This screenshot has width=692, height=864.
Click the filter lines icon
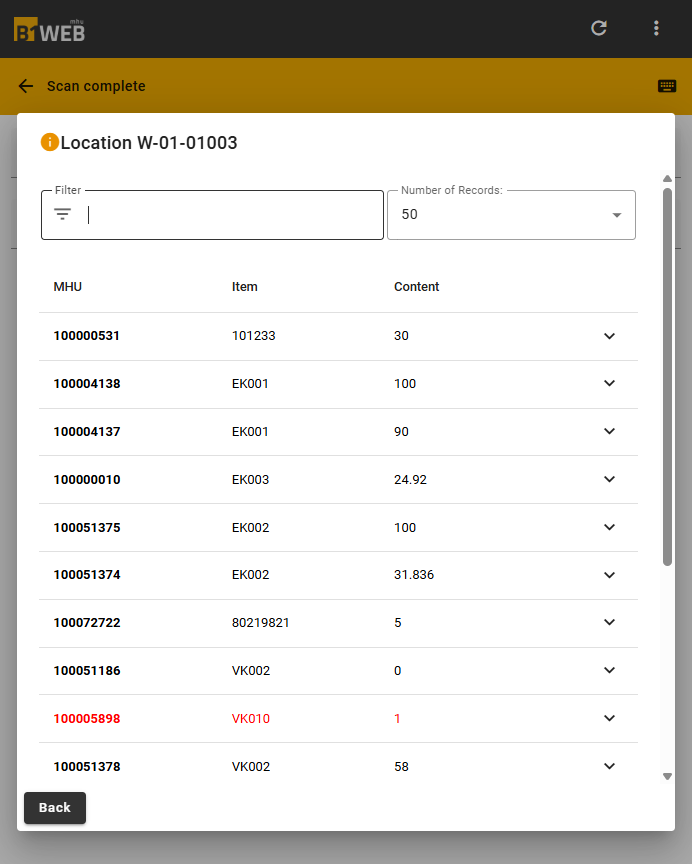click(62, 214)
